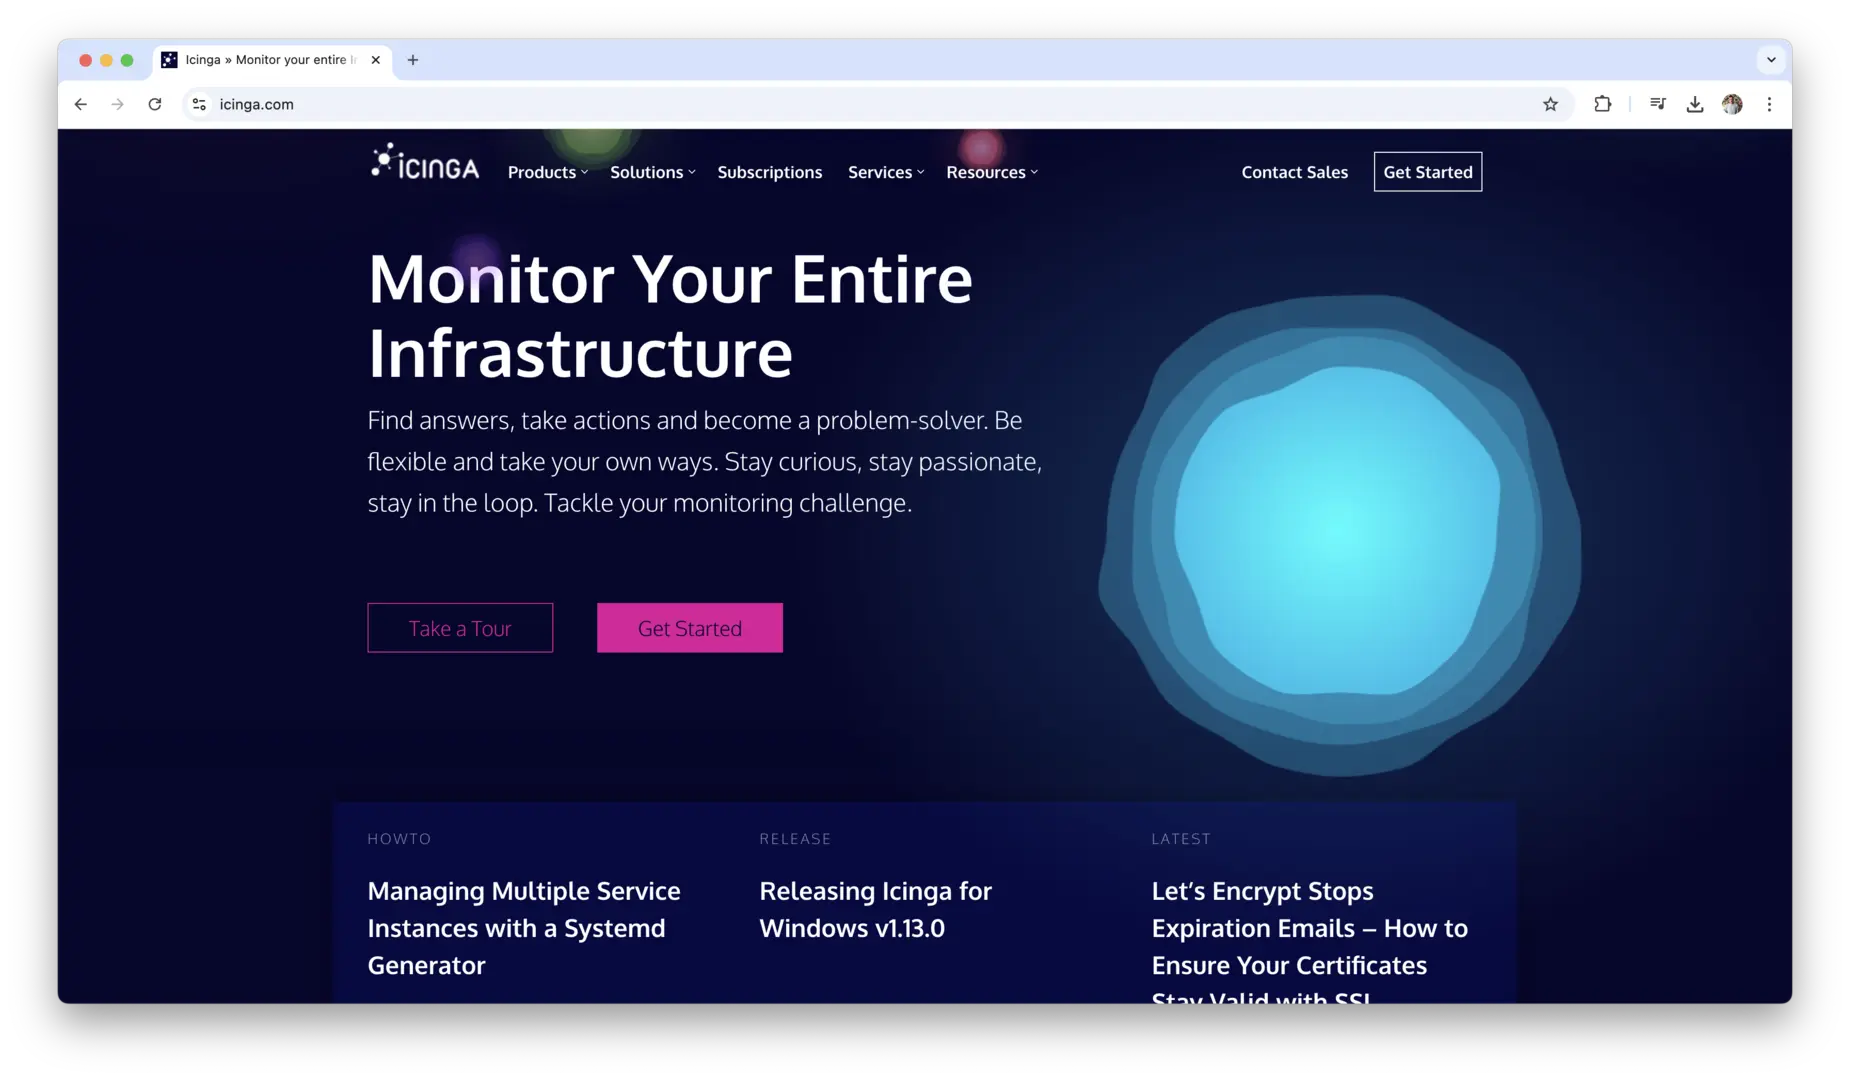Click the Icinga favicon in the tab
Image resolution: width=1850 pixels, height=1080 pixels.
tap(170, 60)
